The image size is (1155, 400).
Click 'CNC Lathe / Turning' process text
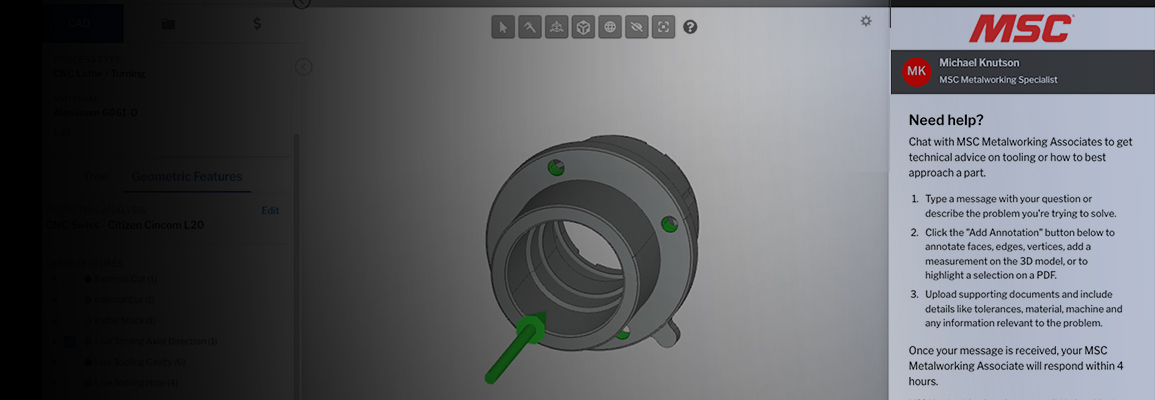pos(99,74)
